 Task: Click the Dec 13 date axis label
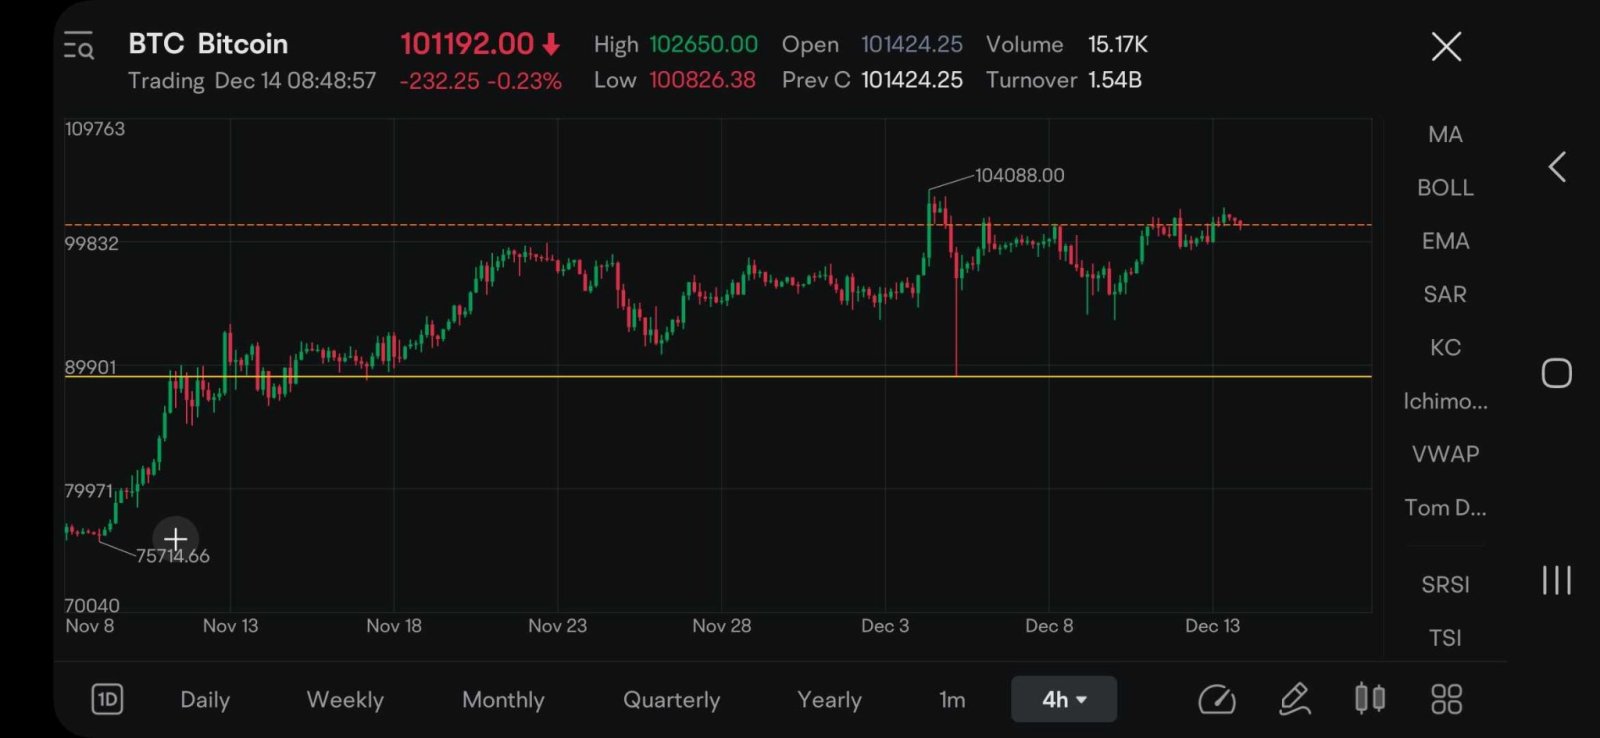[1212, 626]
